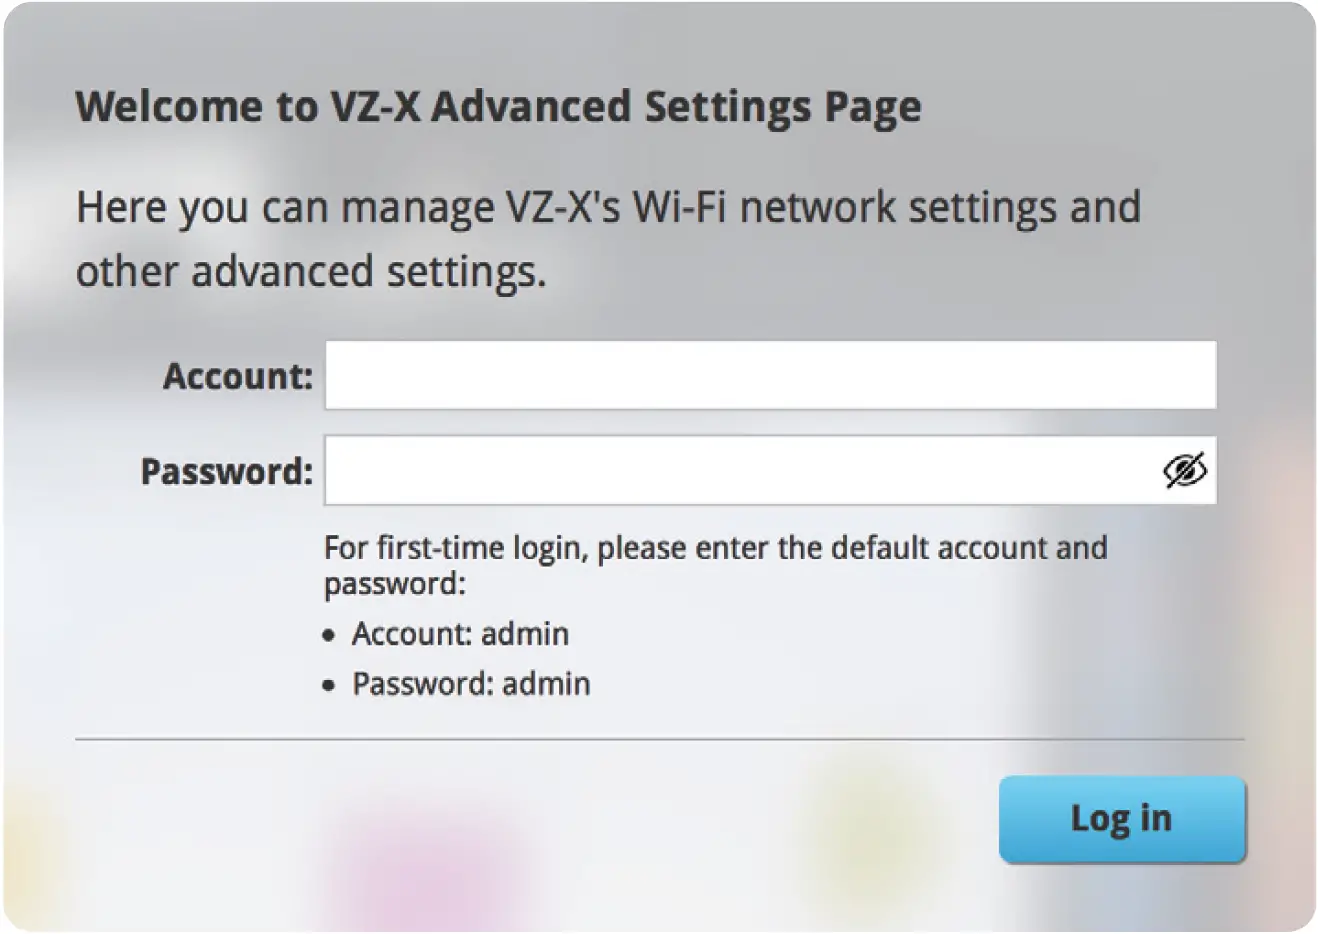Image resolution: width=1318 pixels, height=934 pixels.
Task: Click the word "VZ-X" in the heading
Action: pyautogui.click(x=375, y=106)
